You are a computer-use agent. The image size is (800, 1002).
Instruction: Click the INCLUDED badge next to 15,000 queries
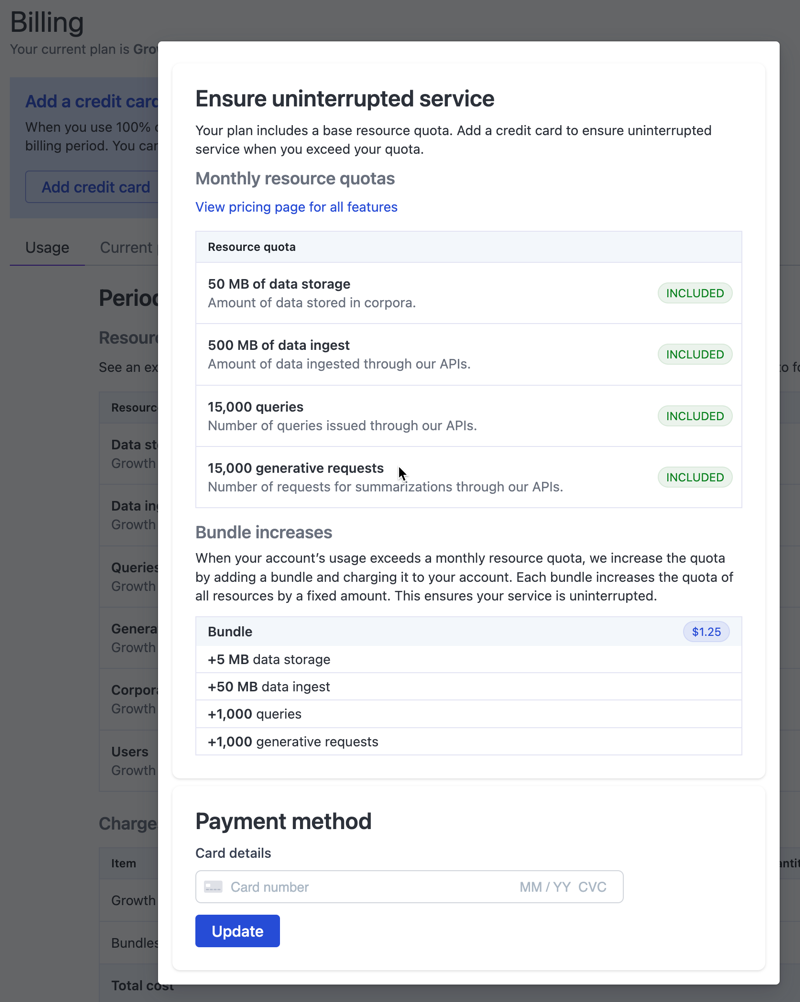pyautogui.click(x=694, y=416)
